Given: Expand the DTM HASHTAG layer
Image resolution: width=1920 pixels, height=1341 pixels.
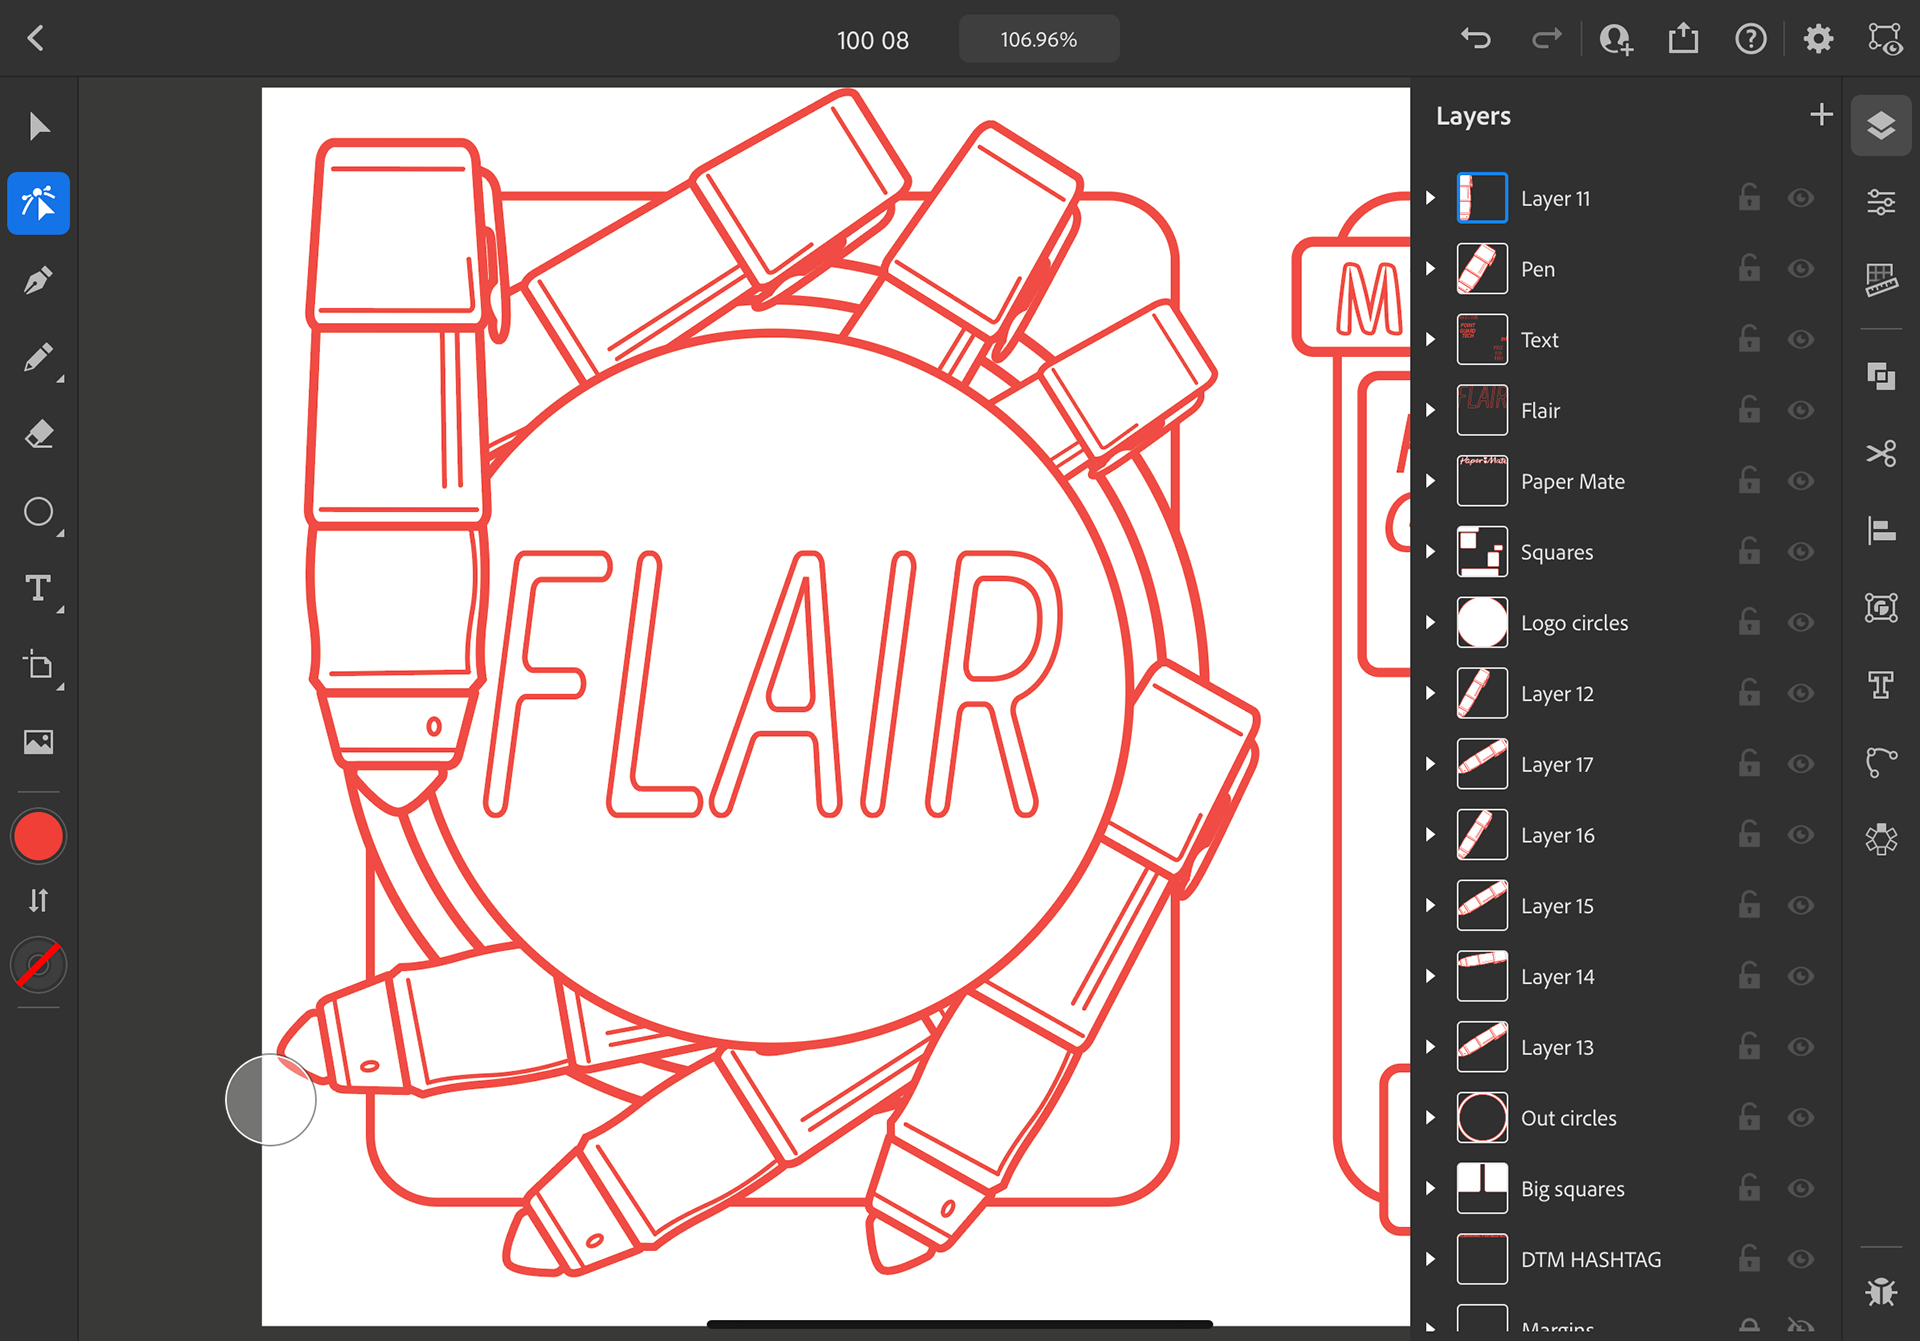Looking at the screenshot, I should tap(1431, 1259).
